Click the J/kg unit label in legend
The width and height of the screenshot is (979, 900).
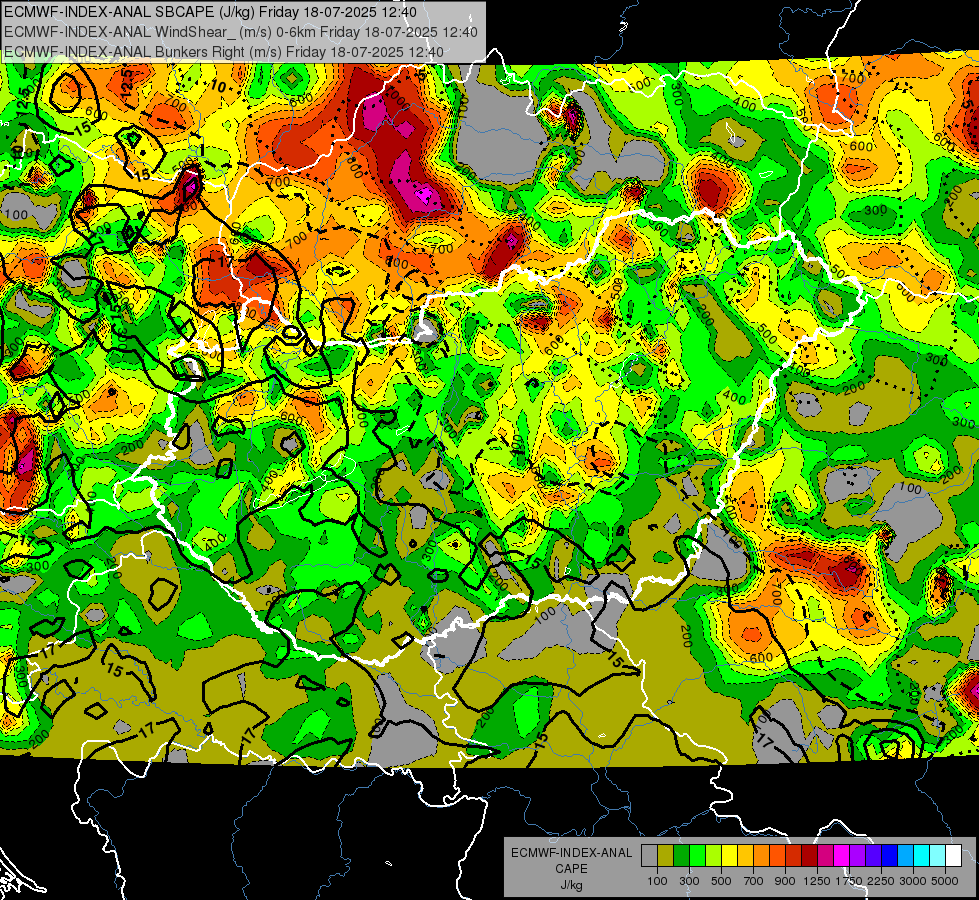[x=572, y=886]
